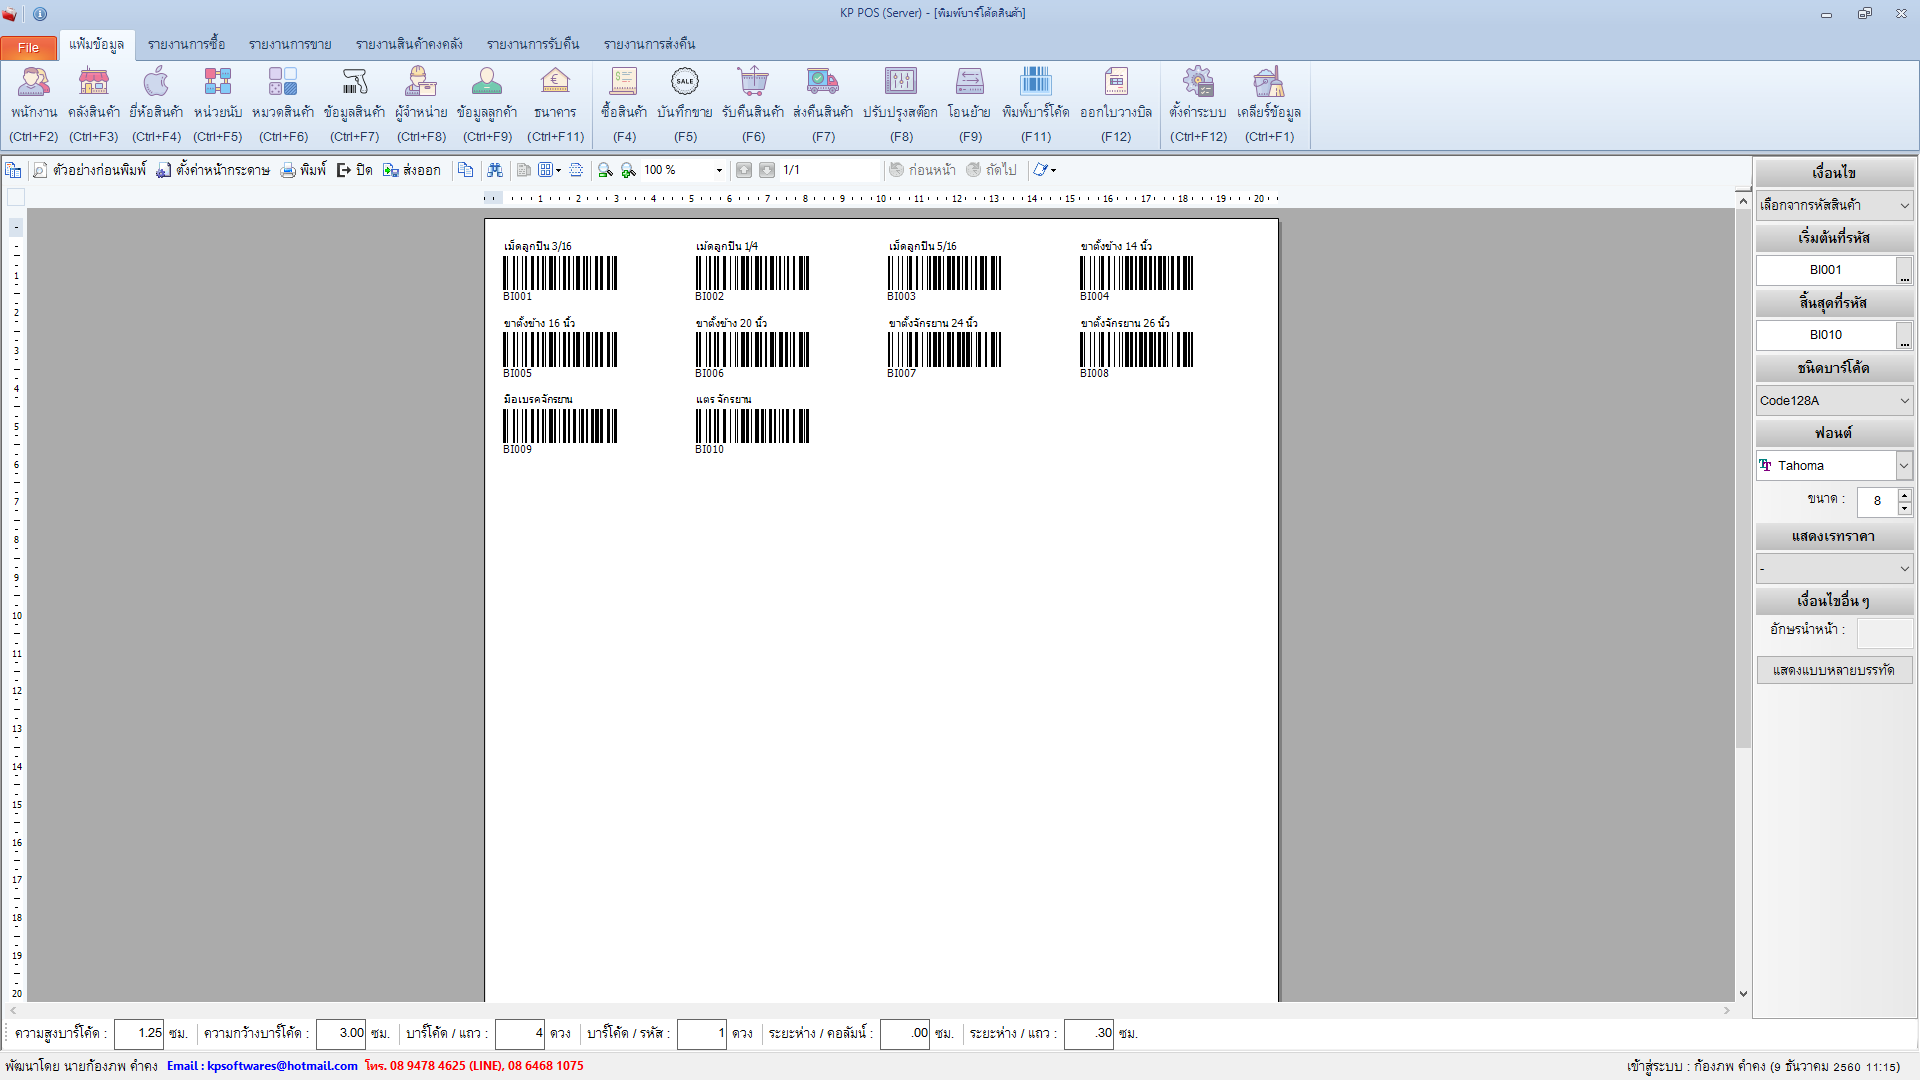This screenshot has height=1080, width=1920.
Task: Click the zoom in magnifier icon
Action: point(628,170)
